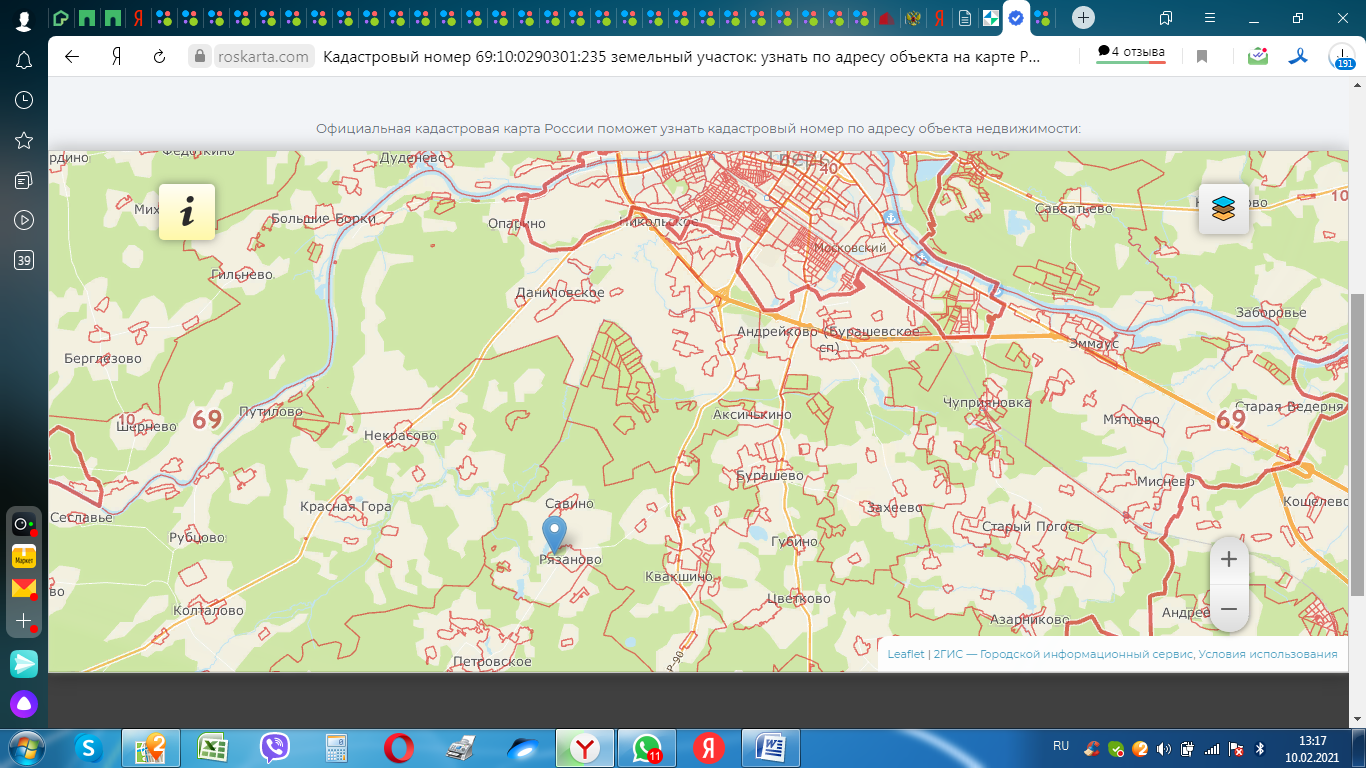
Task: Open a new browser tab
Action: (x=1083, y=18)
